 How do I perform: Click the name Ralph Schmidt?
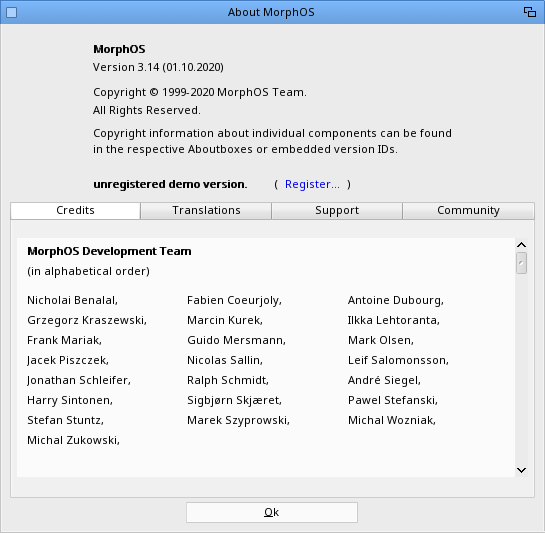click(228, 380)
